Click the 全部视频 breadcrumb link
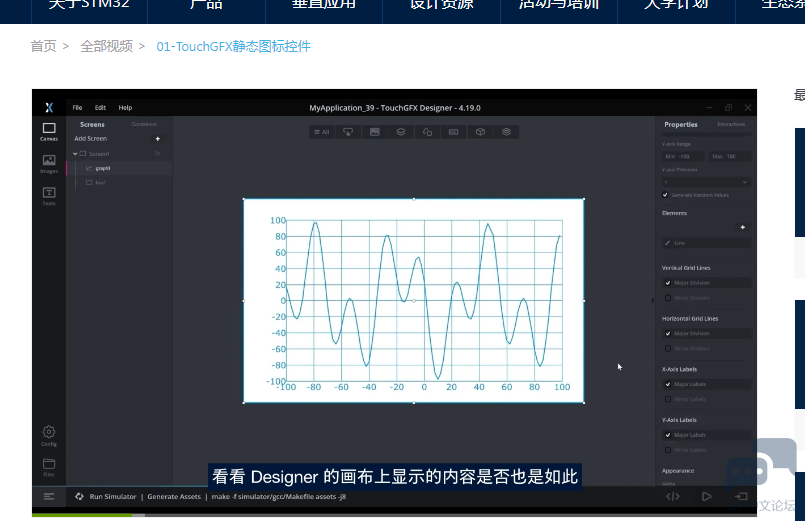805x521 pixels. click(106, 46)
